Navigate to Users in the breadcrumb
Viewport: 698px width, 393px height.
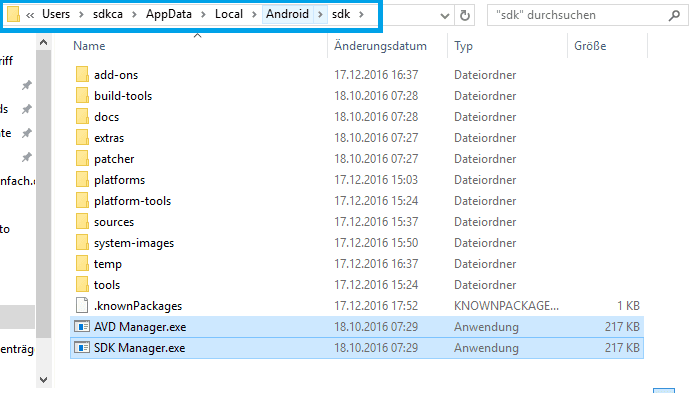(x=56, y=14)
